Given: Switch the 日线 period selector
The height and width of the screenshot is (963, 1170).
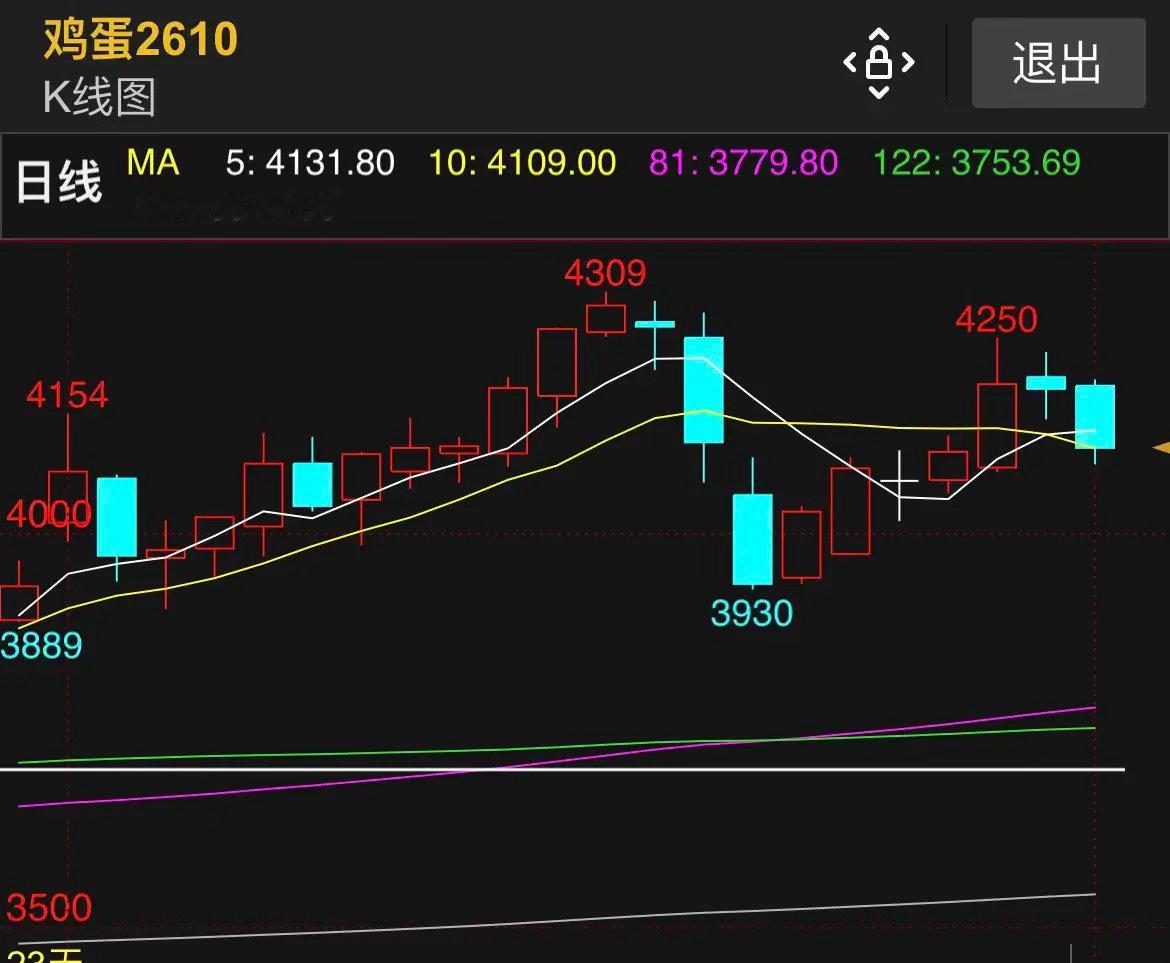Looking at the screenshot, I should pos(59,182).
